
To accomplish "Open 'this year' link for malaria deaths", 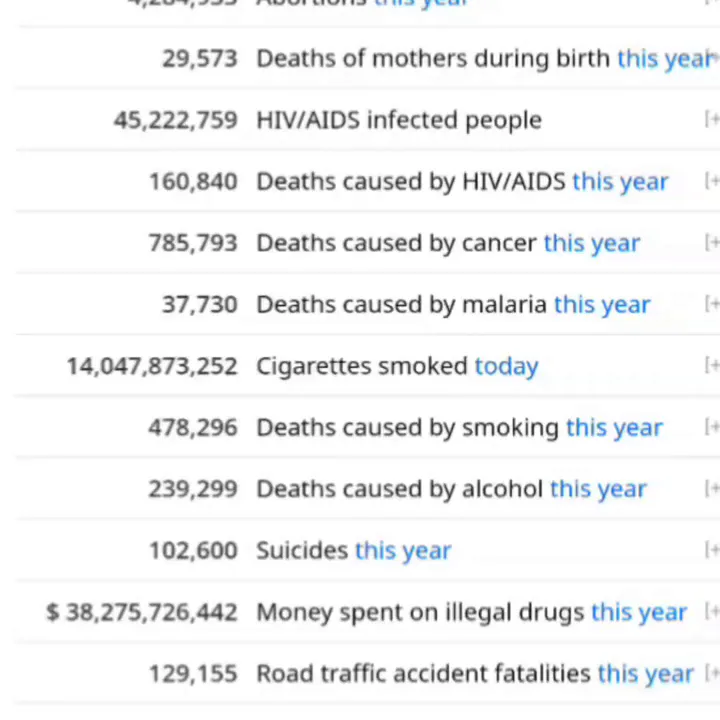I will pyautogui.click(x=602, y=305).
